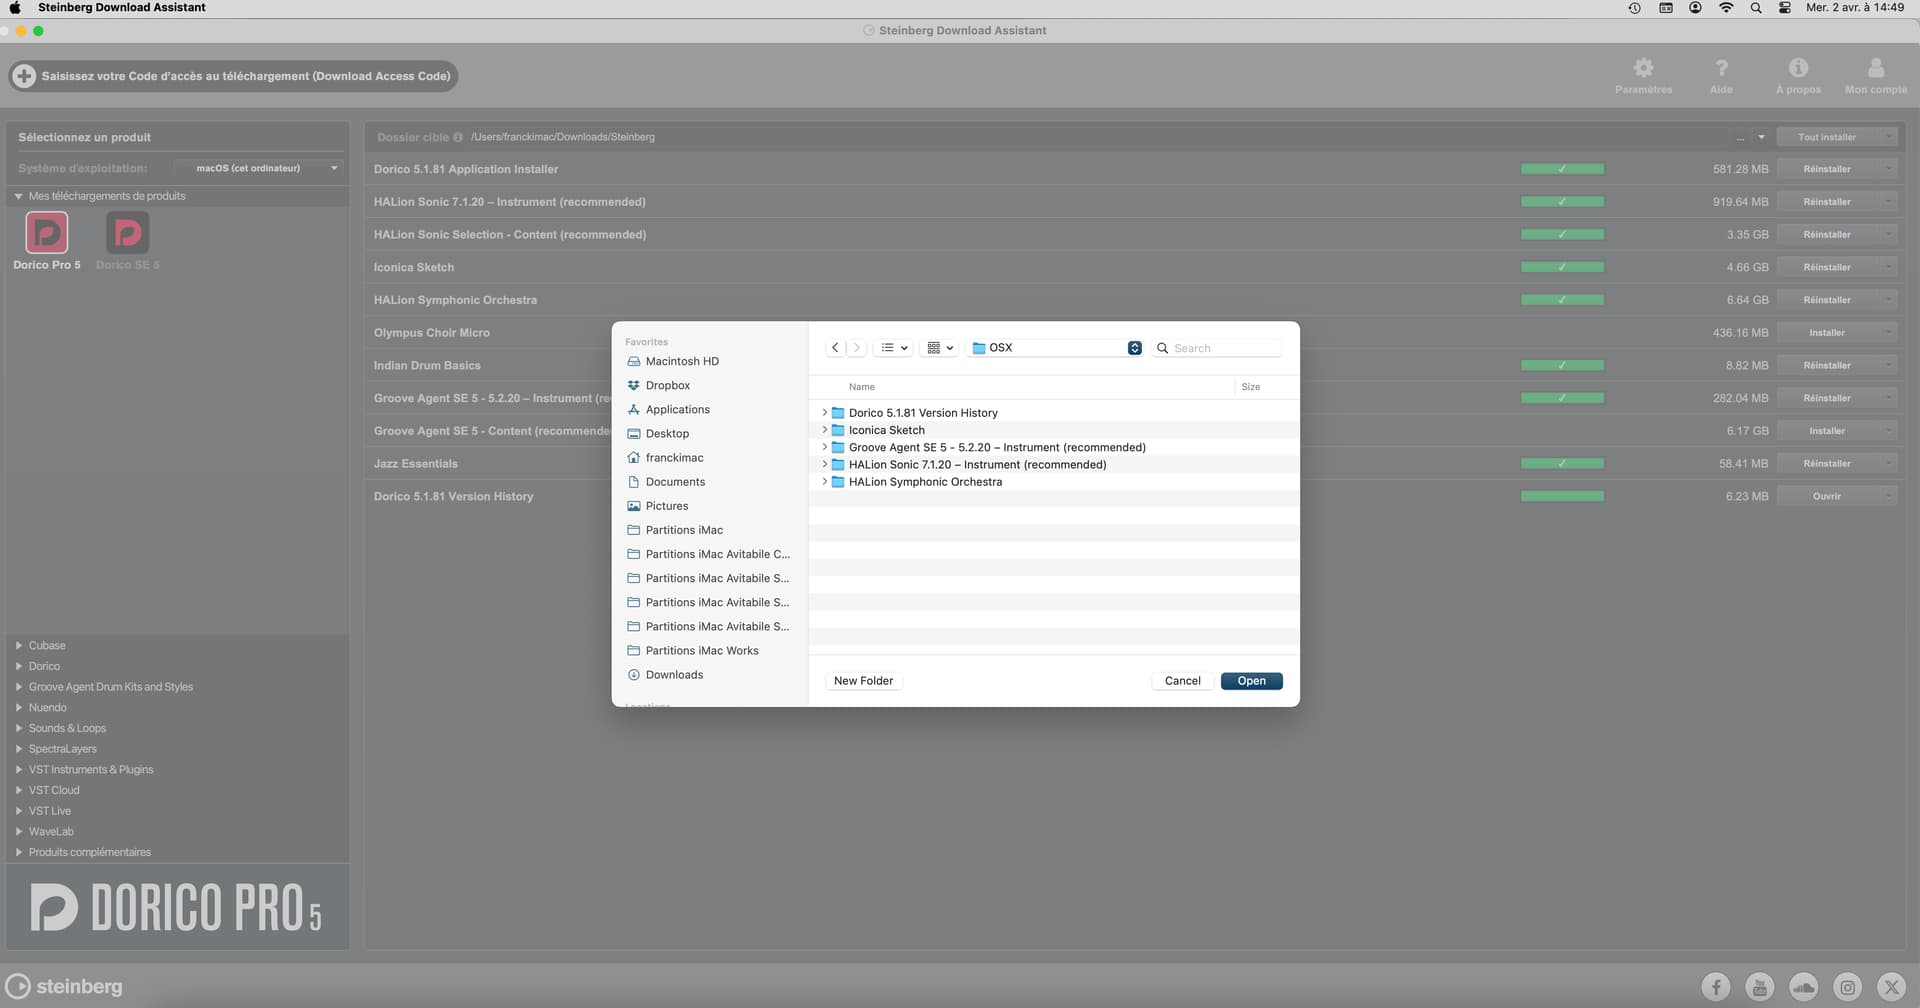Open the Steinberg Download Assistant app menu
Screen dimensions: 1920x1008
tap(122, 7)
